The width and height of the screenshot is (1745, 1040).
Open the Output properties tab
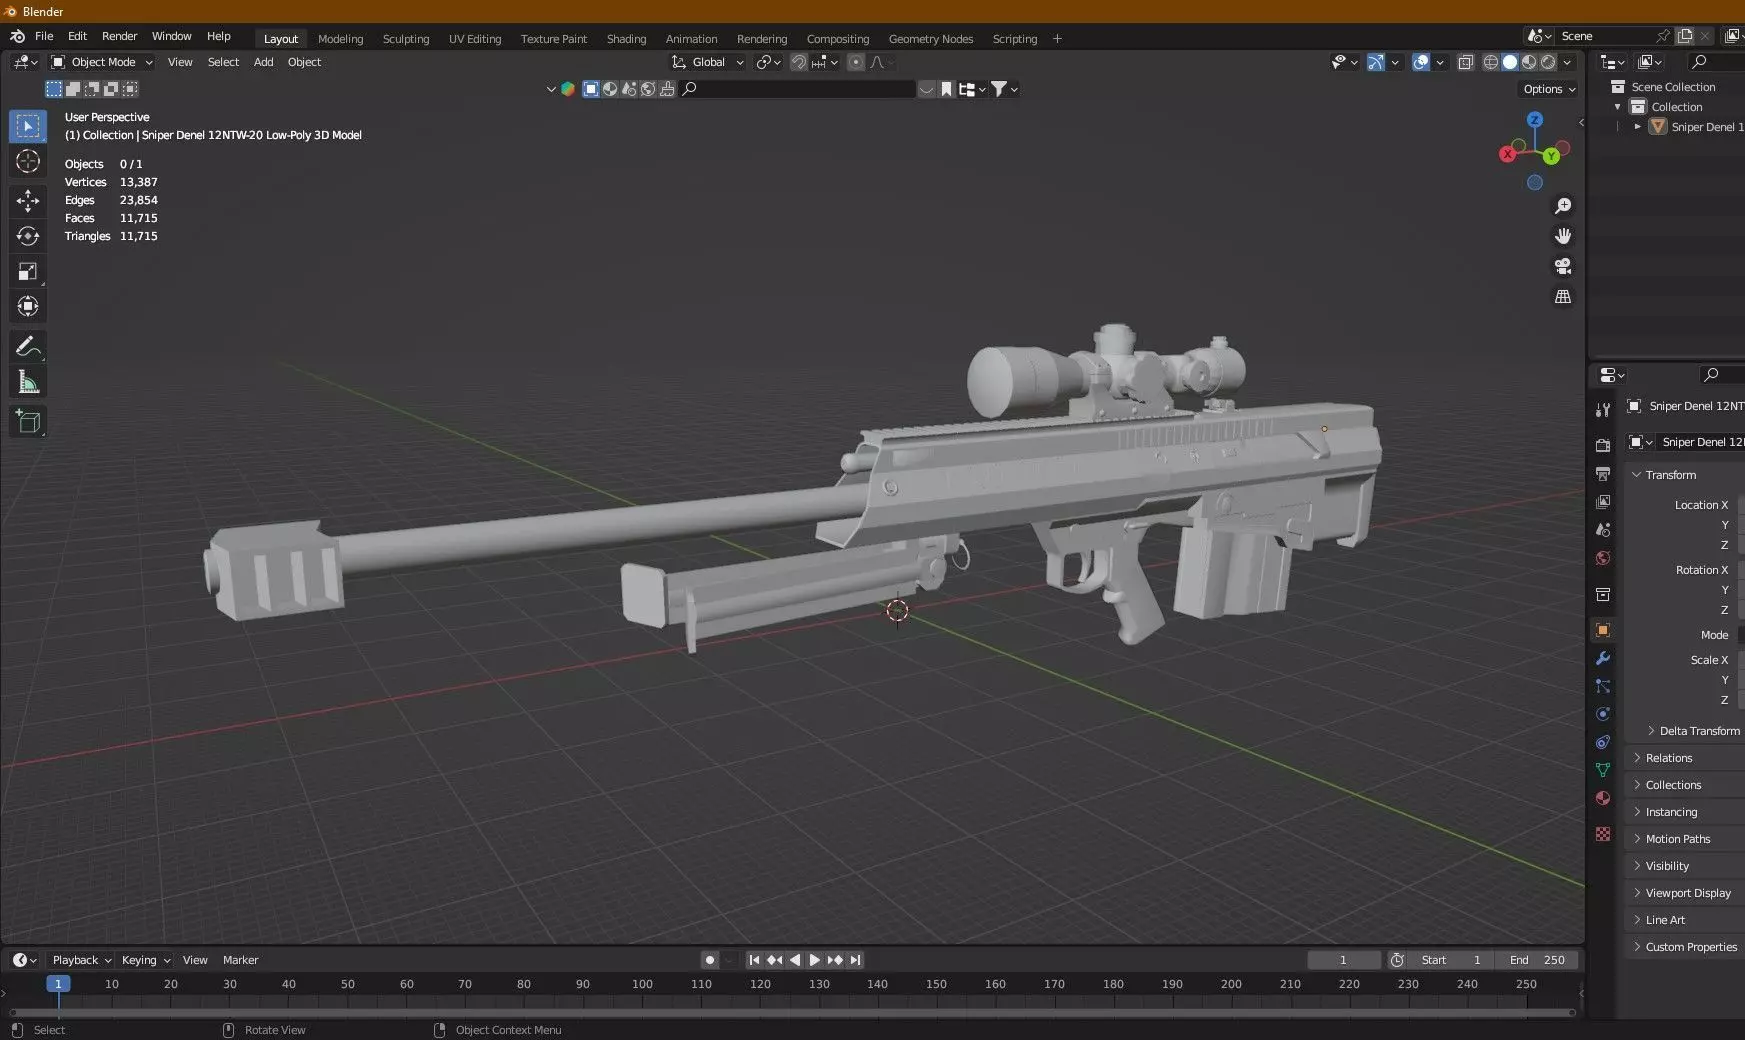[1603, 473]
